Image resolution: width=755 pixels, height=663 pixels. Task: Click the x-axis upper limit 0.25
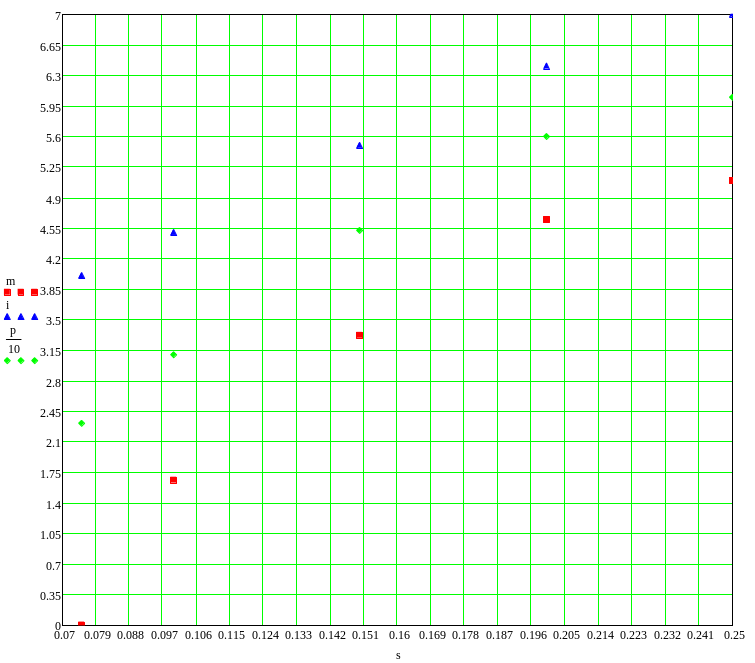(x=734, y=635)
